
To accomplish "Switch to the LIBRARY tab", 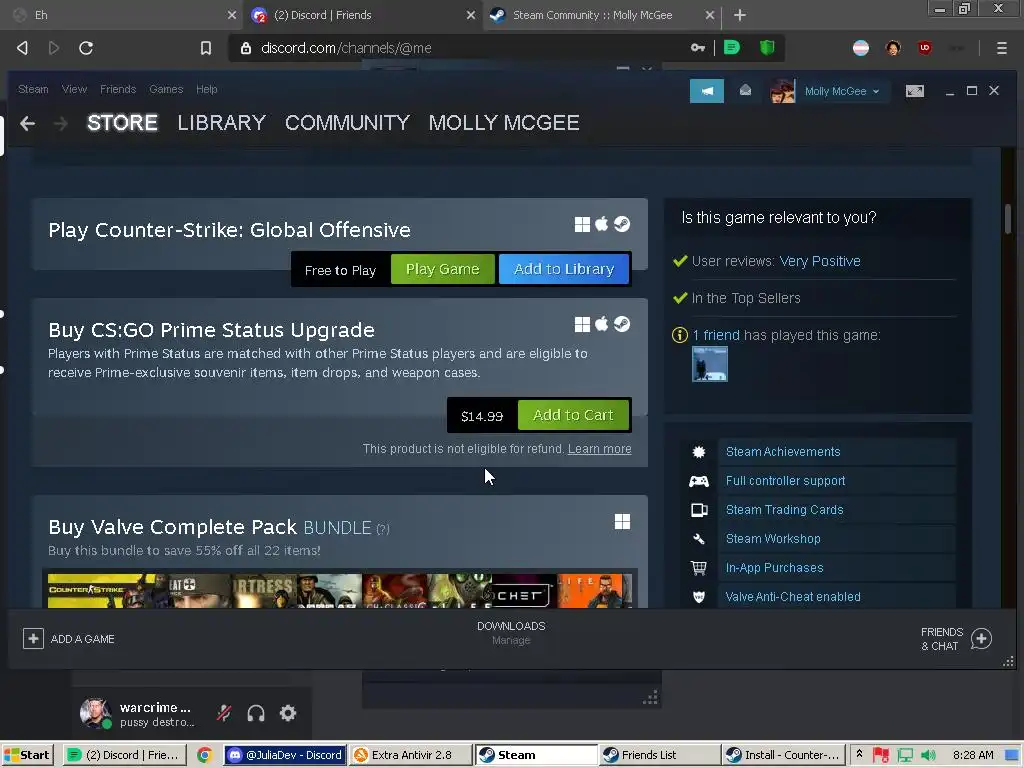I will [x=221, y=123].
